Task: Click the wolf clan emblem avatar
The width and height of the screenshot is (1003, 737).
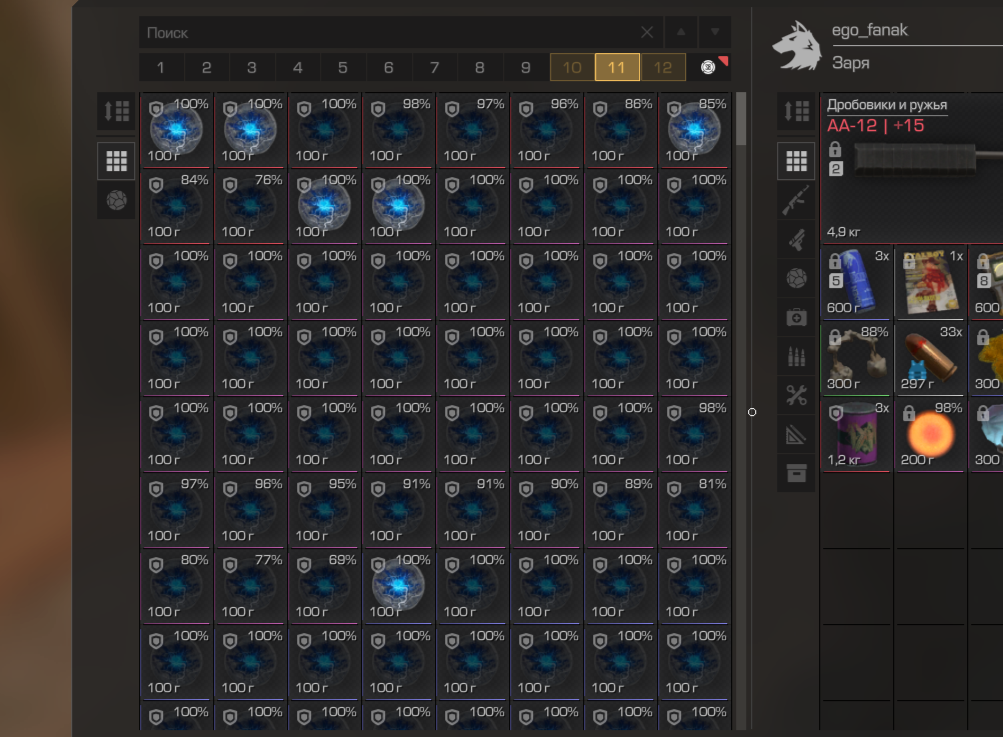Action: (796, 45)
